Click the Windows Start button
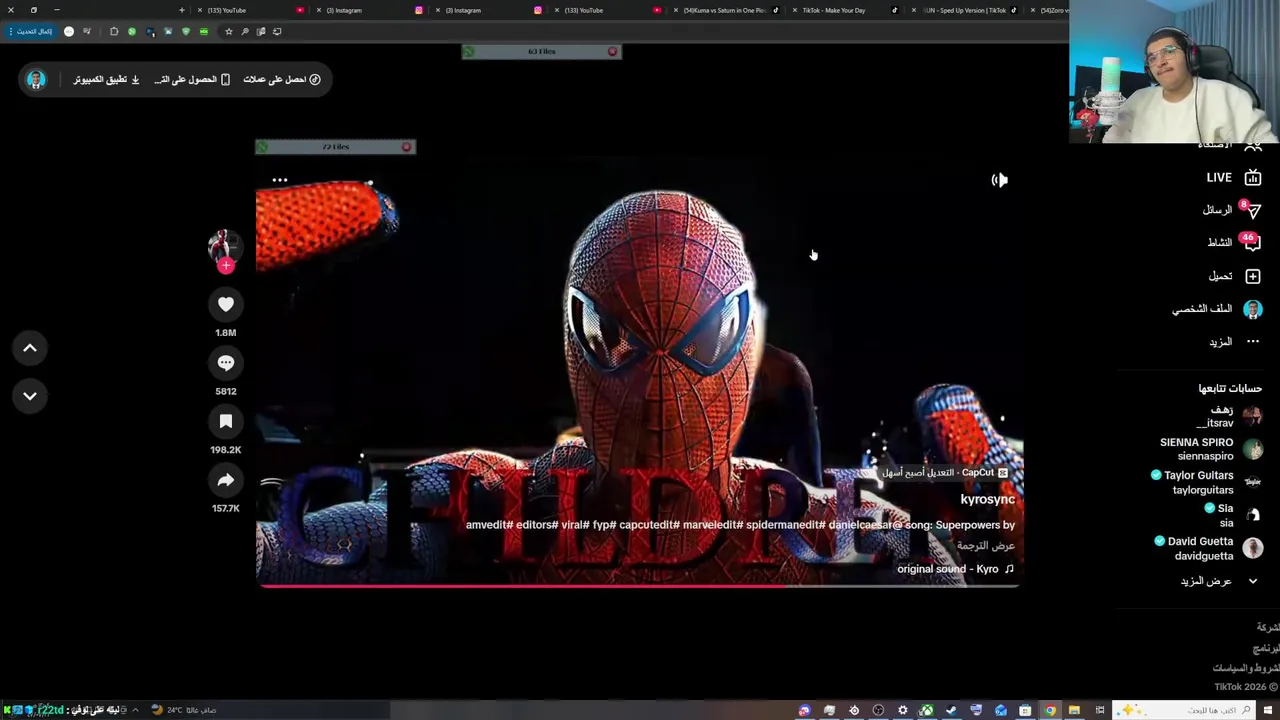 click(1270, 710)
